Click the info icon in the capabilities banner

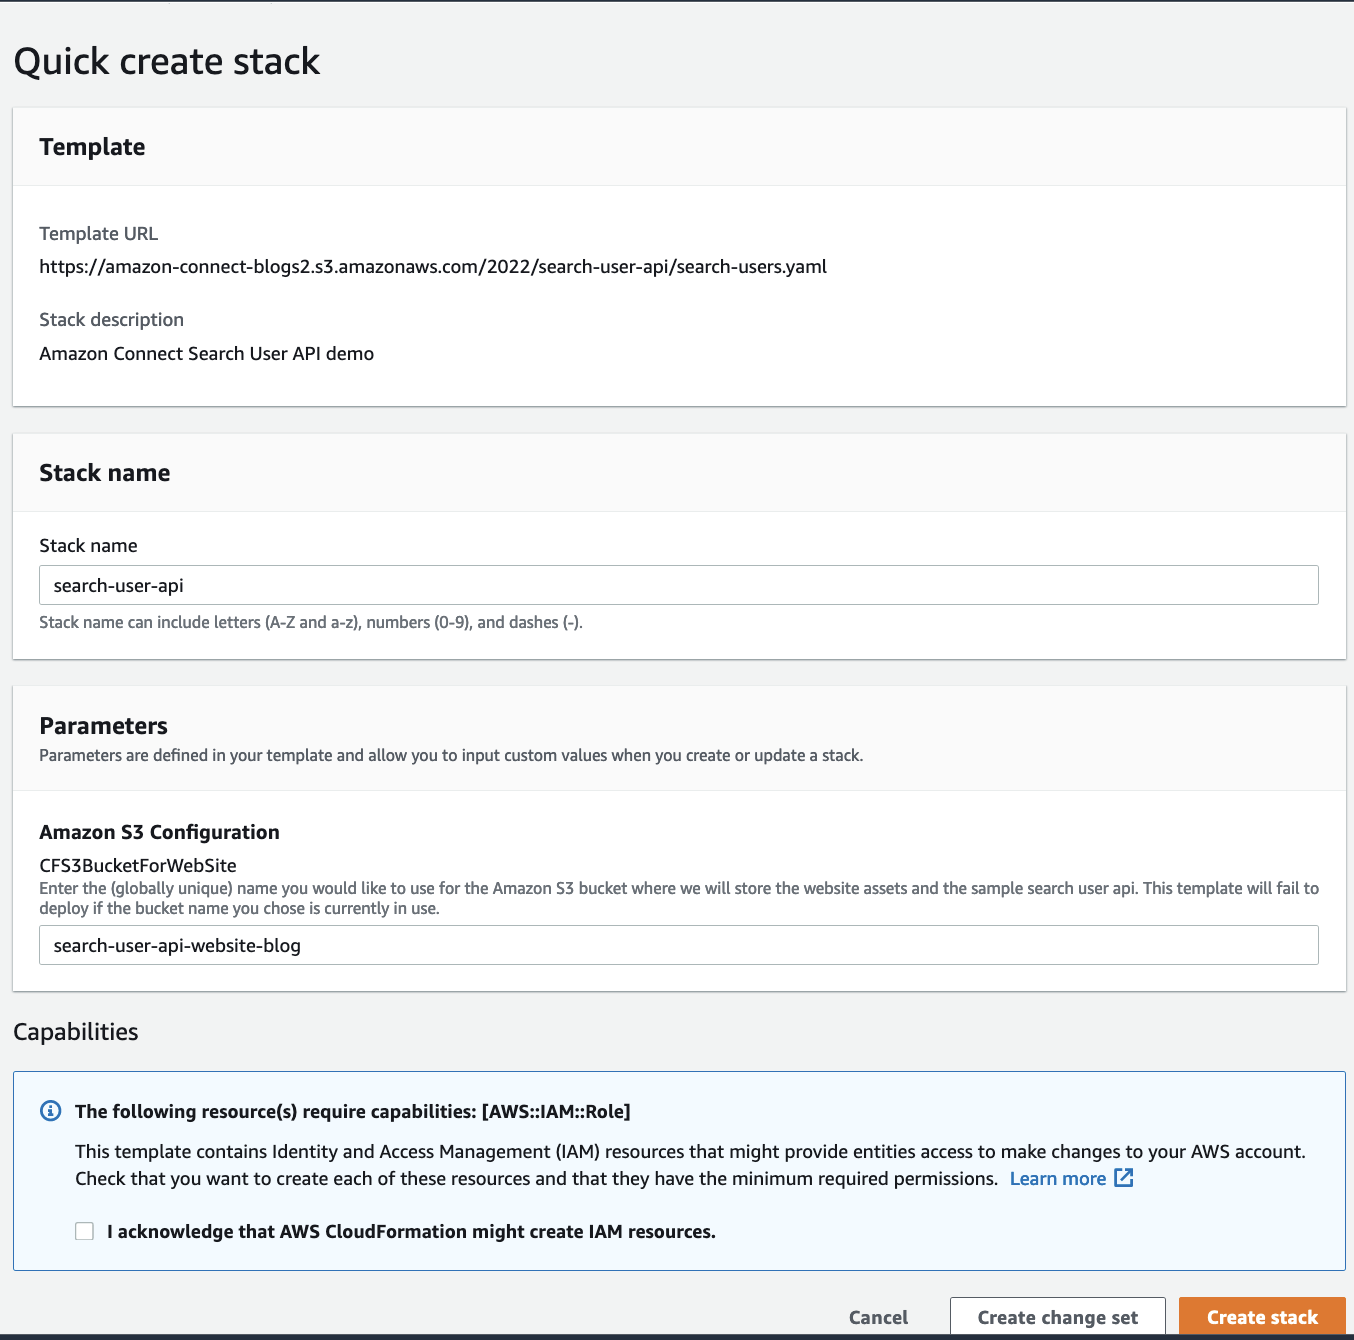click(x=51, y=1111)
